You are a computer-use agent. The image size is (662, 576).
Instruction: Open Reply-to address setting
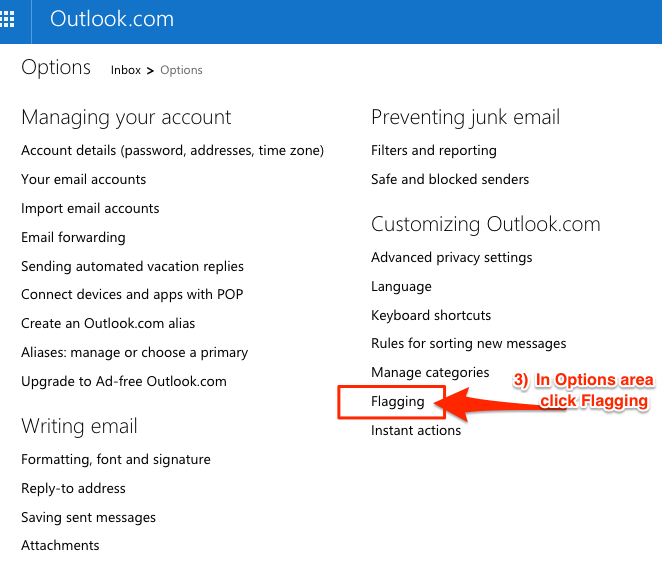click(x=73, y=489)
